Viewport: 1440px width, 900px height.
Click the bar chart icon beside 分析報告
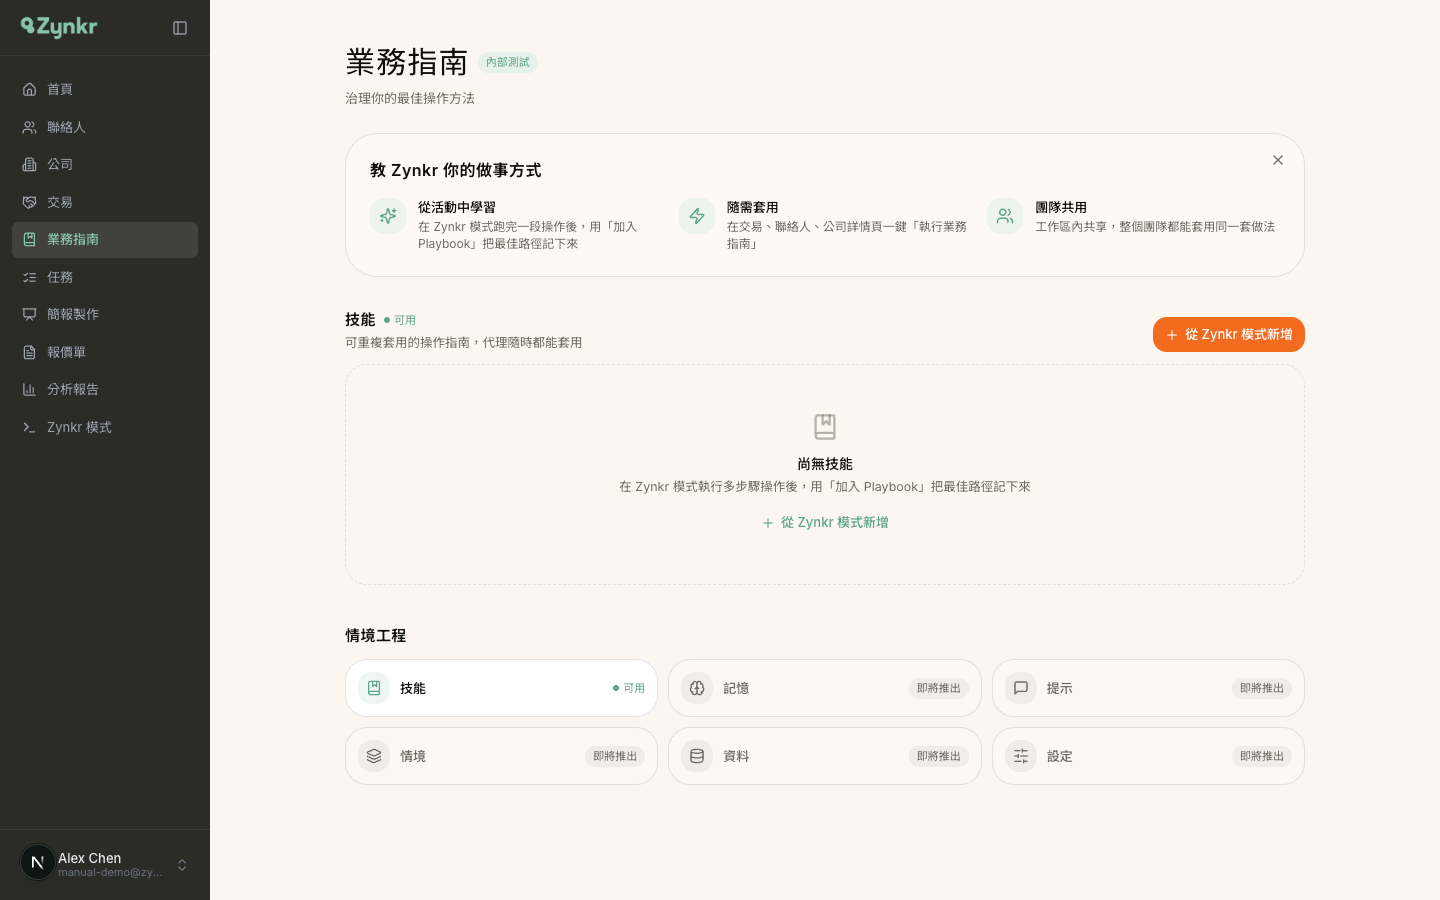(x=30, y=389)
